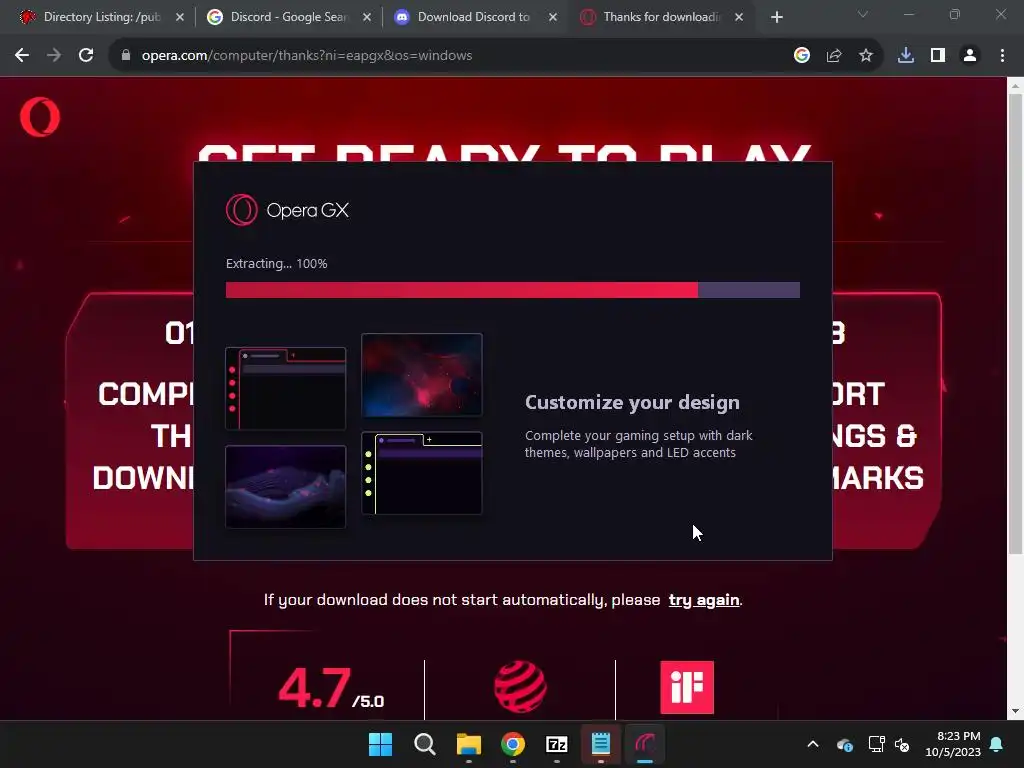This screenshot has height=768, width=1024.
Task: Click the iF design award logo
Action: tap(687, 687)
